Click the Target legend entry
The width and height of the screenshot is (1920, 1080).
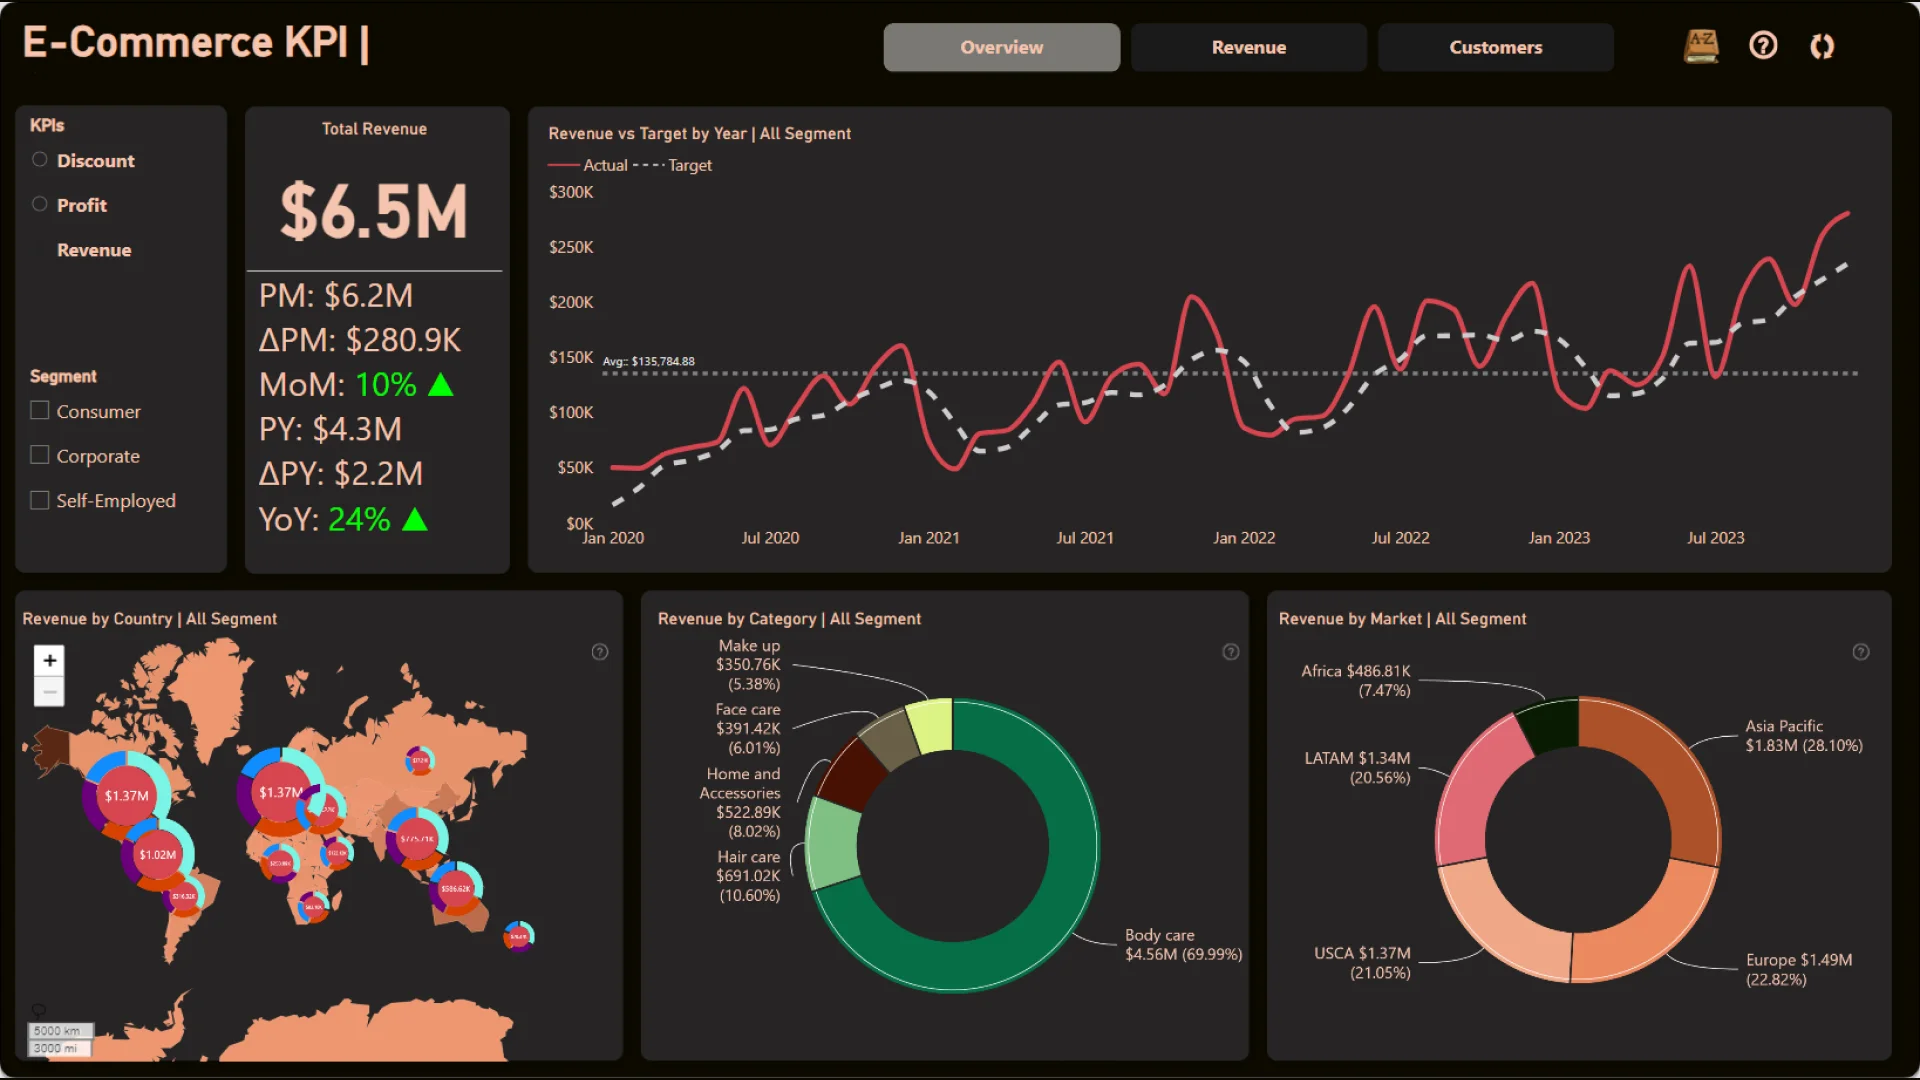click(672, 165)
